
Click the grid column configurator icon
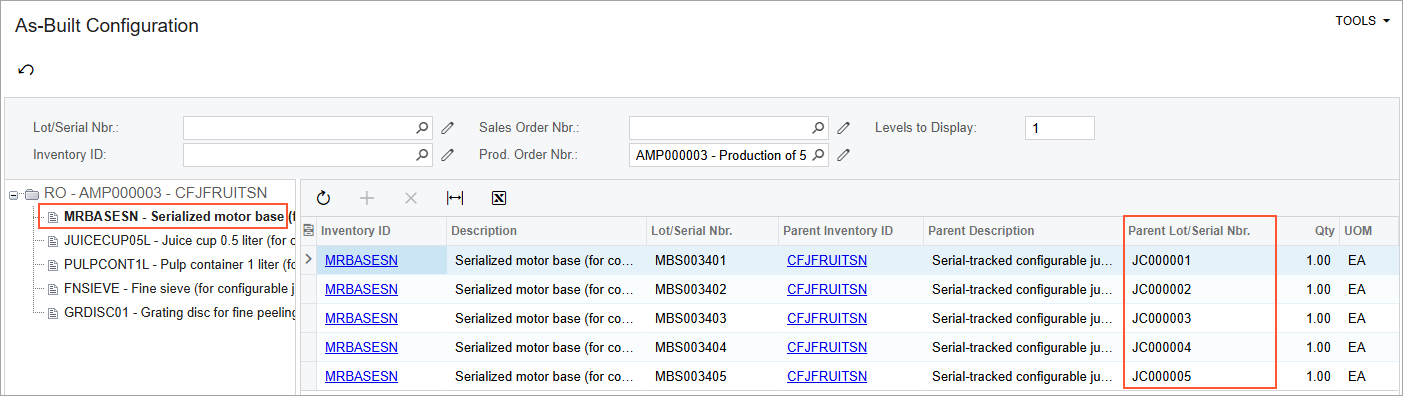coord(308,231)
